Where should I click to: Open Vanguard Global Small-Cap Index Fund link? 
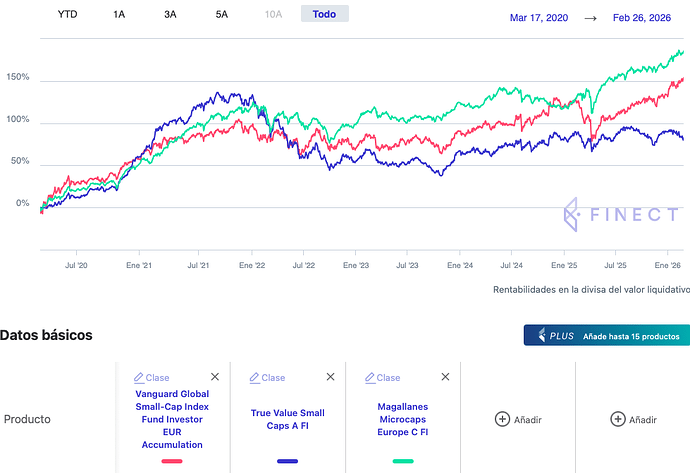tap(172, 419)
